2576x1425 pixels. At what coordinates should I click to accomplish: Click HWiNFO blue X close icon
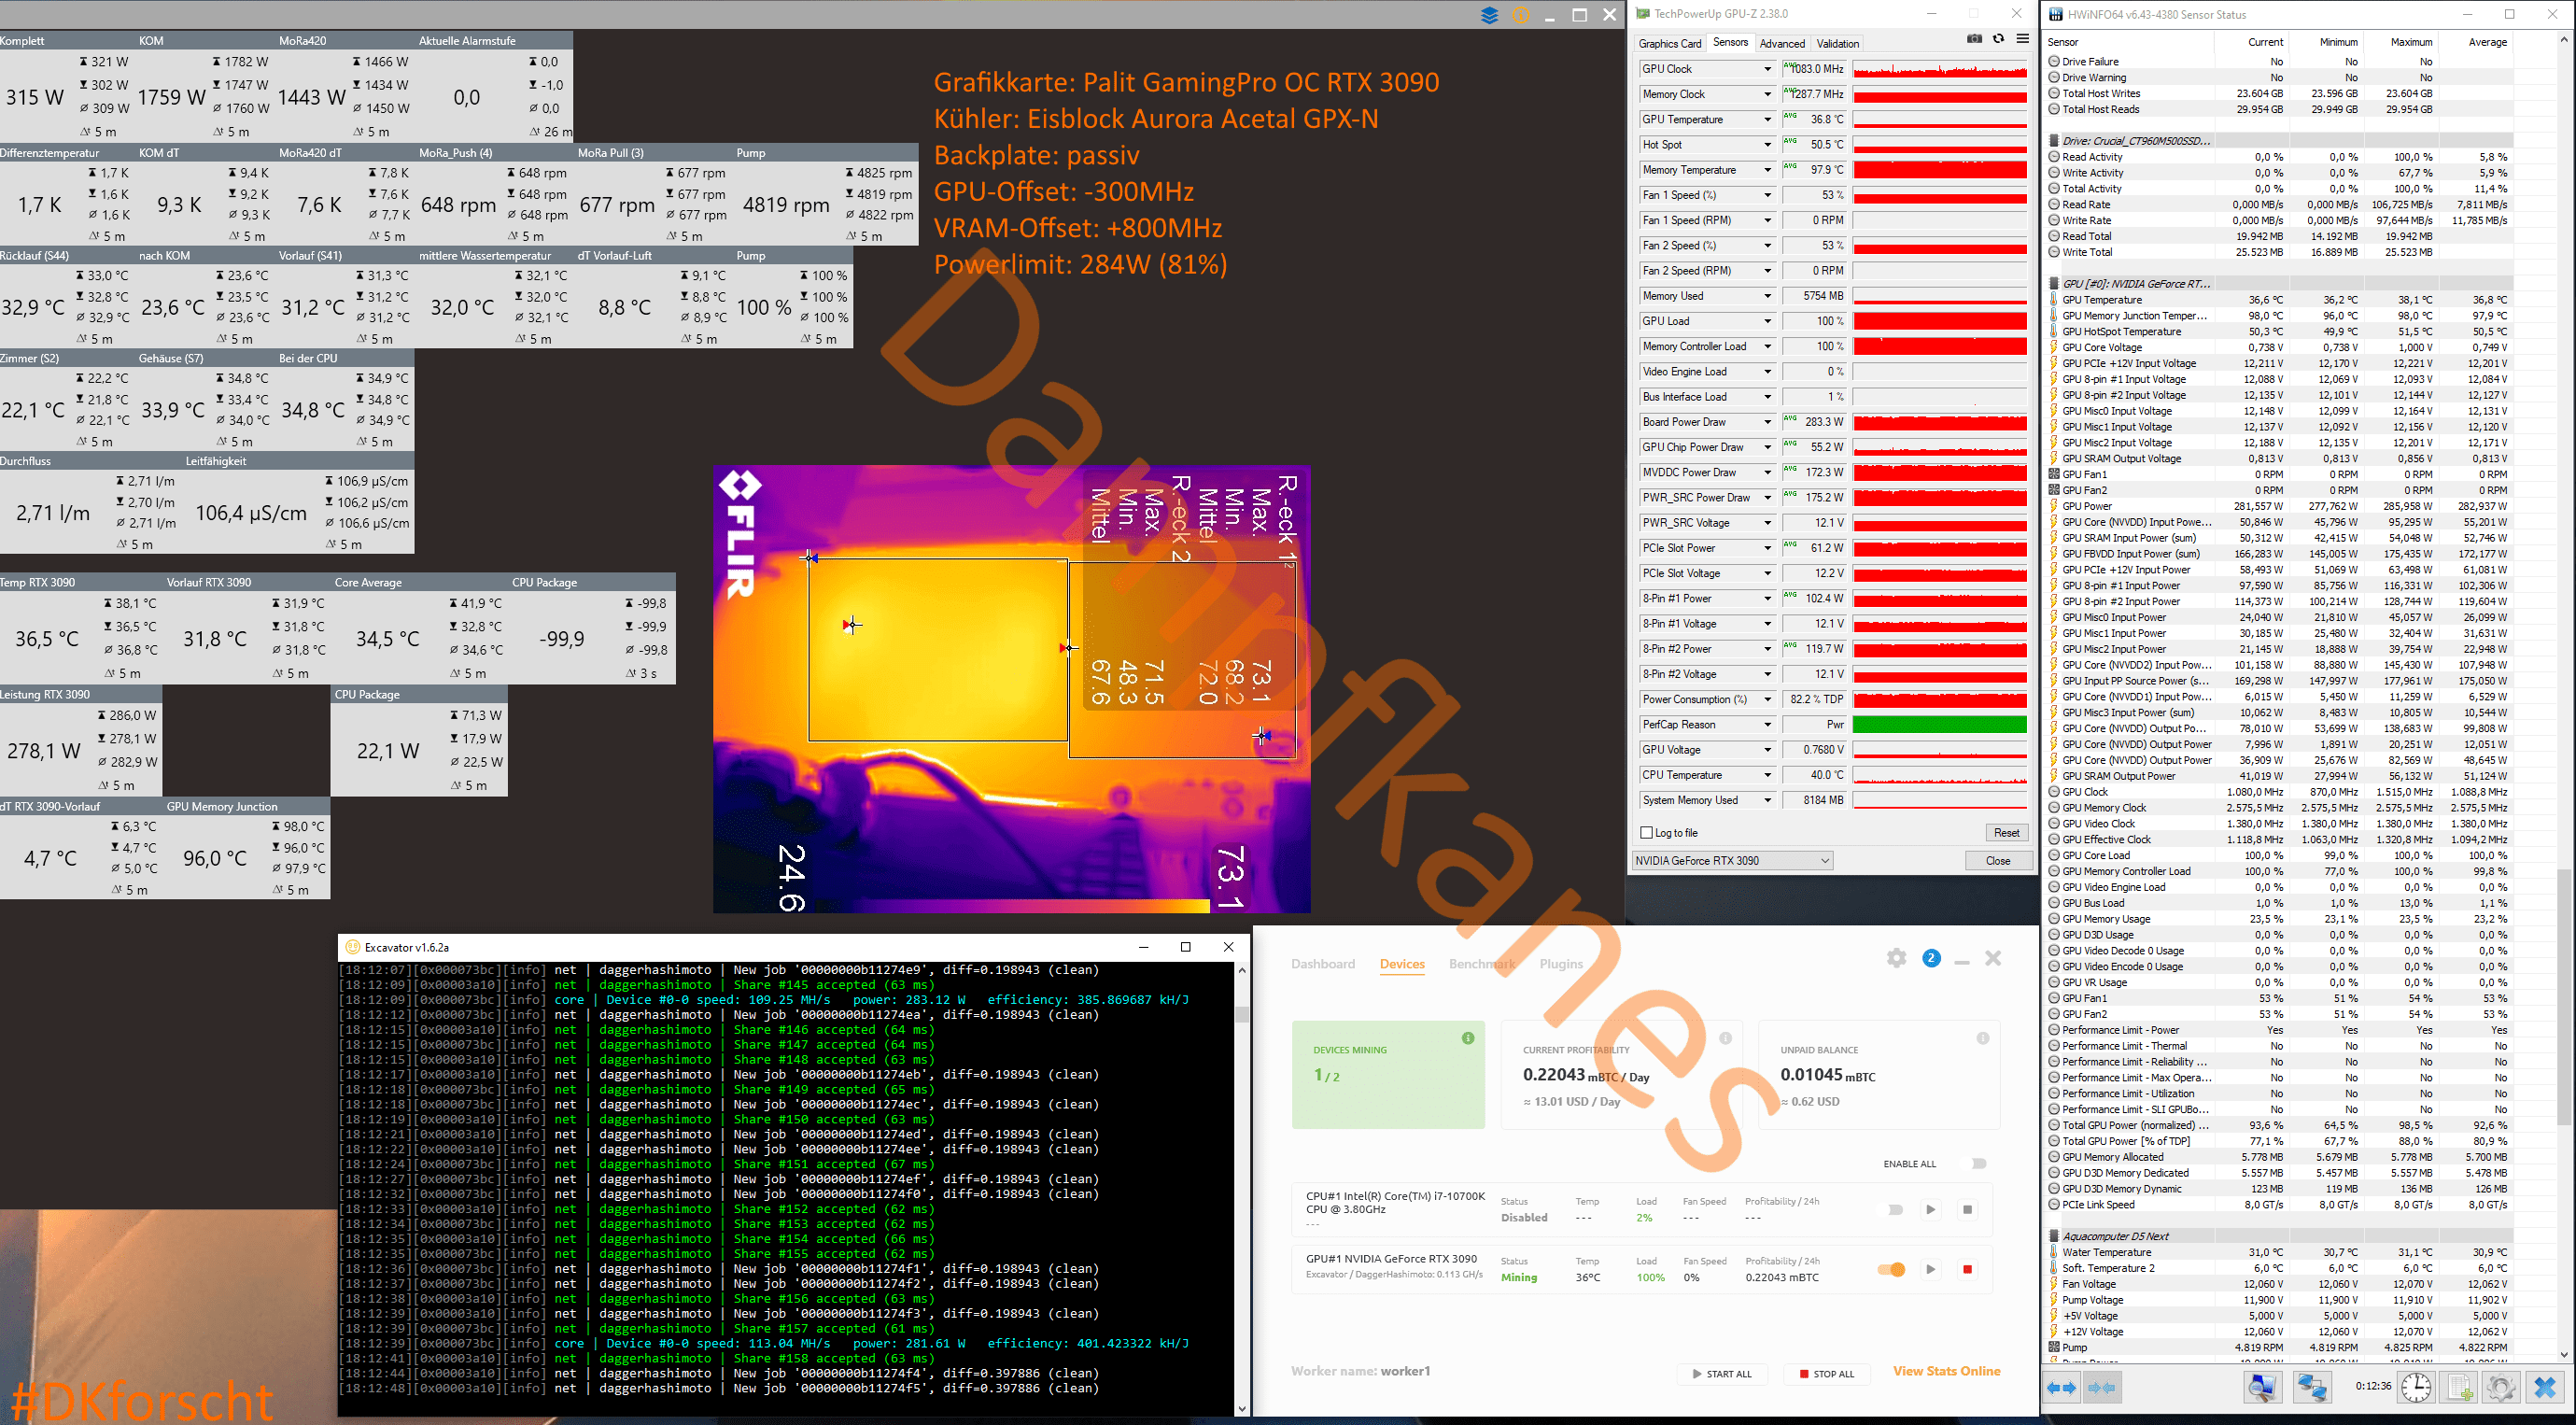[x=2545, y=1388]
